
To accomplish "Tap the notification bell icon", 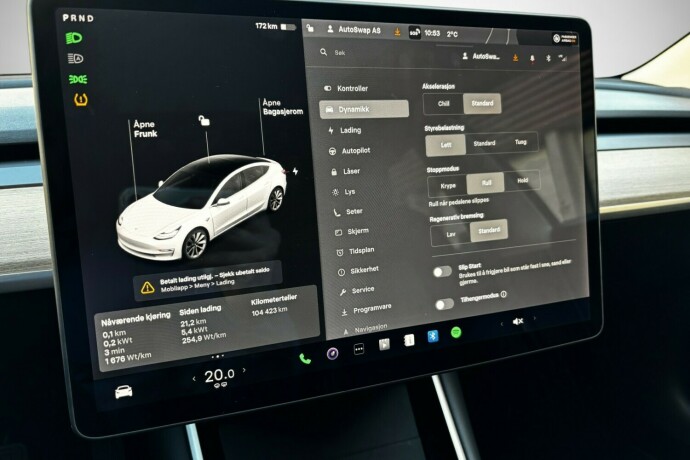I will coord(532,59).
